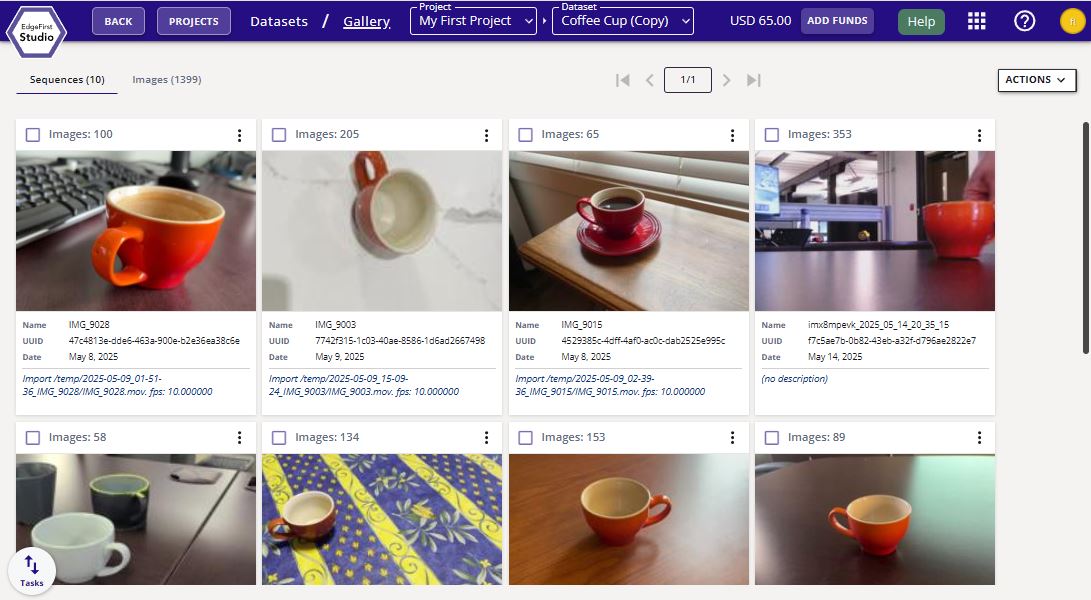1091x600 pixels.
Task: Open three-dot menu for Images: 353 sequence
Action: click(979, 135)
